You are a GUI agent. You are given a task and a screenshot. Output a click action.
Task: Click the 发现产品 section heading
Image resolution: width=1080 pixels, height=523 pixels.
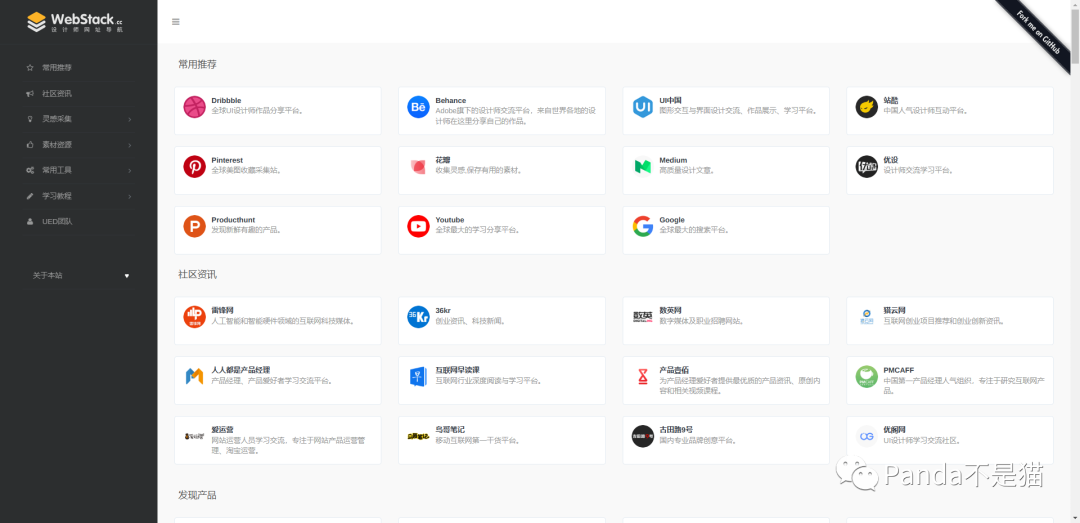(x=198, y=495)
